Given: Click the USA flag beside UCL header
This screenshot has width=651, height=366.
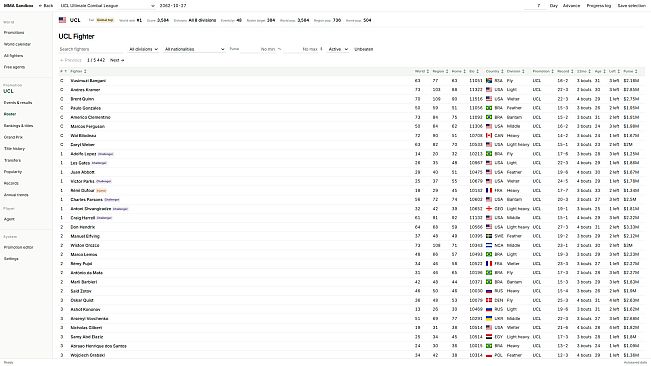Looking at the screenshot, I should point(62,20).
